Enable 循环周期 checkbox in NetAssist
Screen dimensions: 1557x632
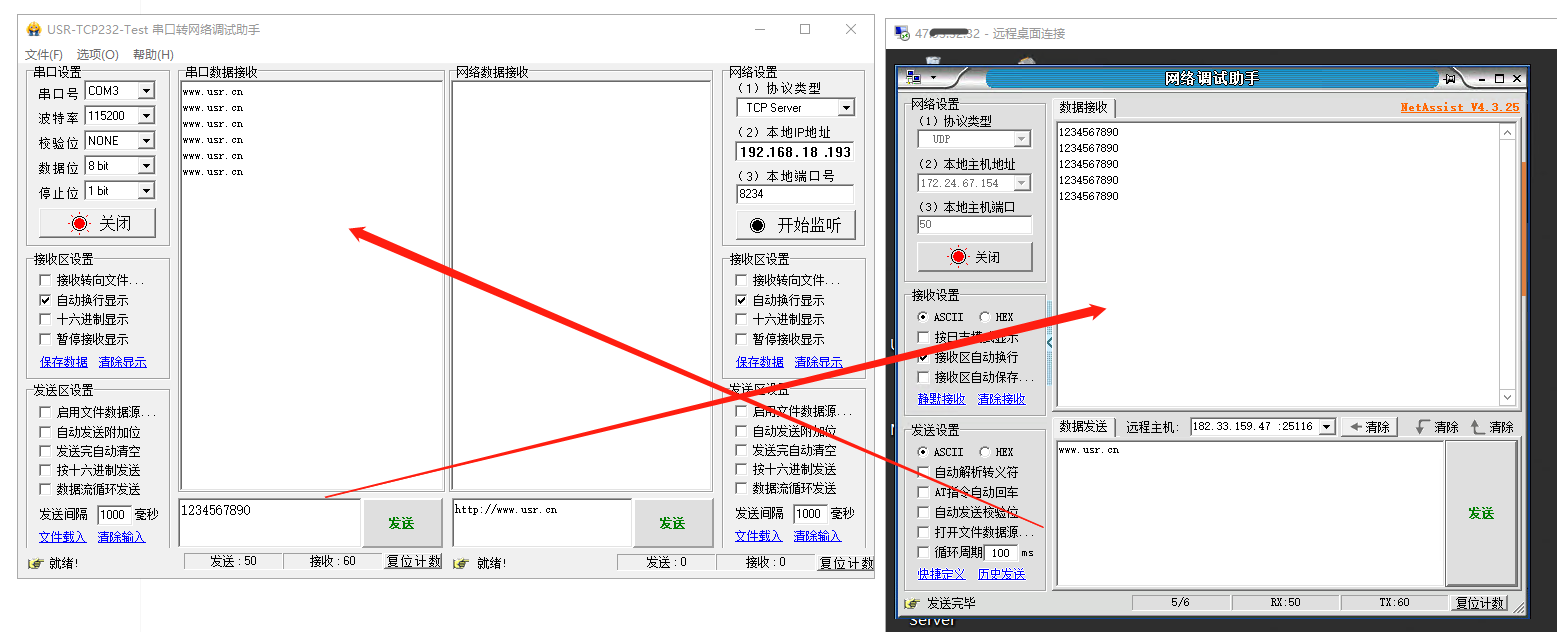coord(923,552)
